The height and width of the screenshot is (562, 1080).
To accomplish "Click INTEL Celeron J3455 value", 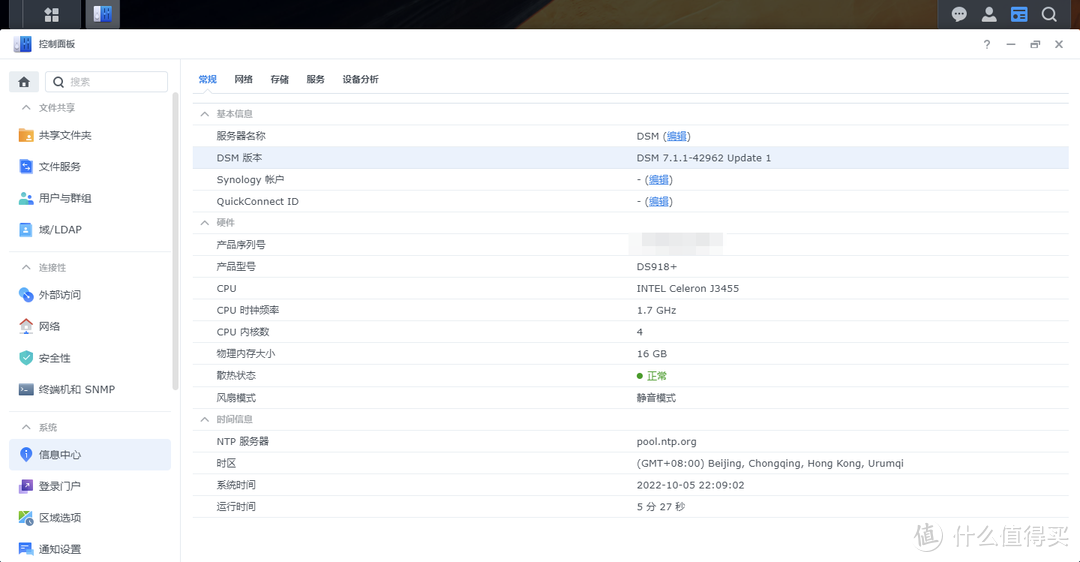I will [687, 289].
